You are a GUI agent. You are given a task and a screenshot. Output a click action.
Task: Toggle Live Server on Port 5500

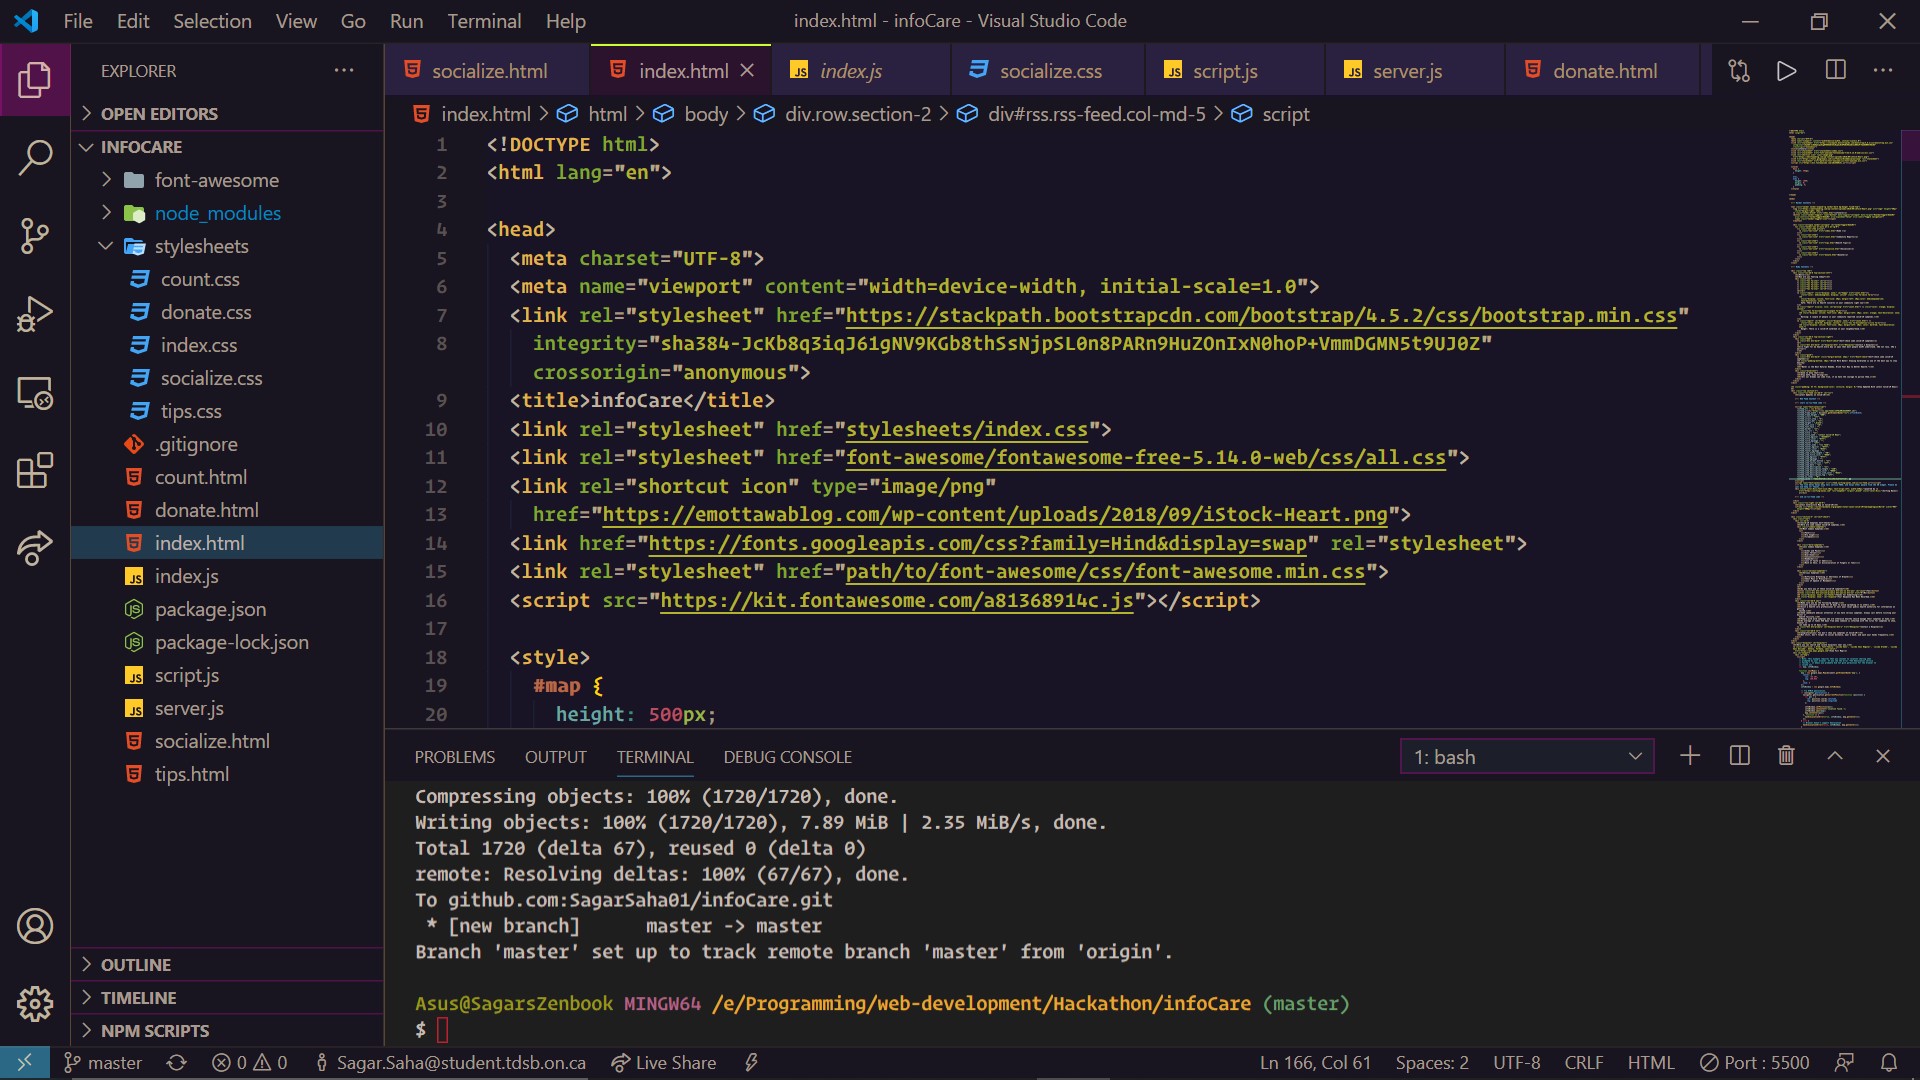point(1754,1062)
